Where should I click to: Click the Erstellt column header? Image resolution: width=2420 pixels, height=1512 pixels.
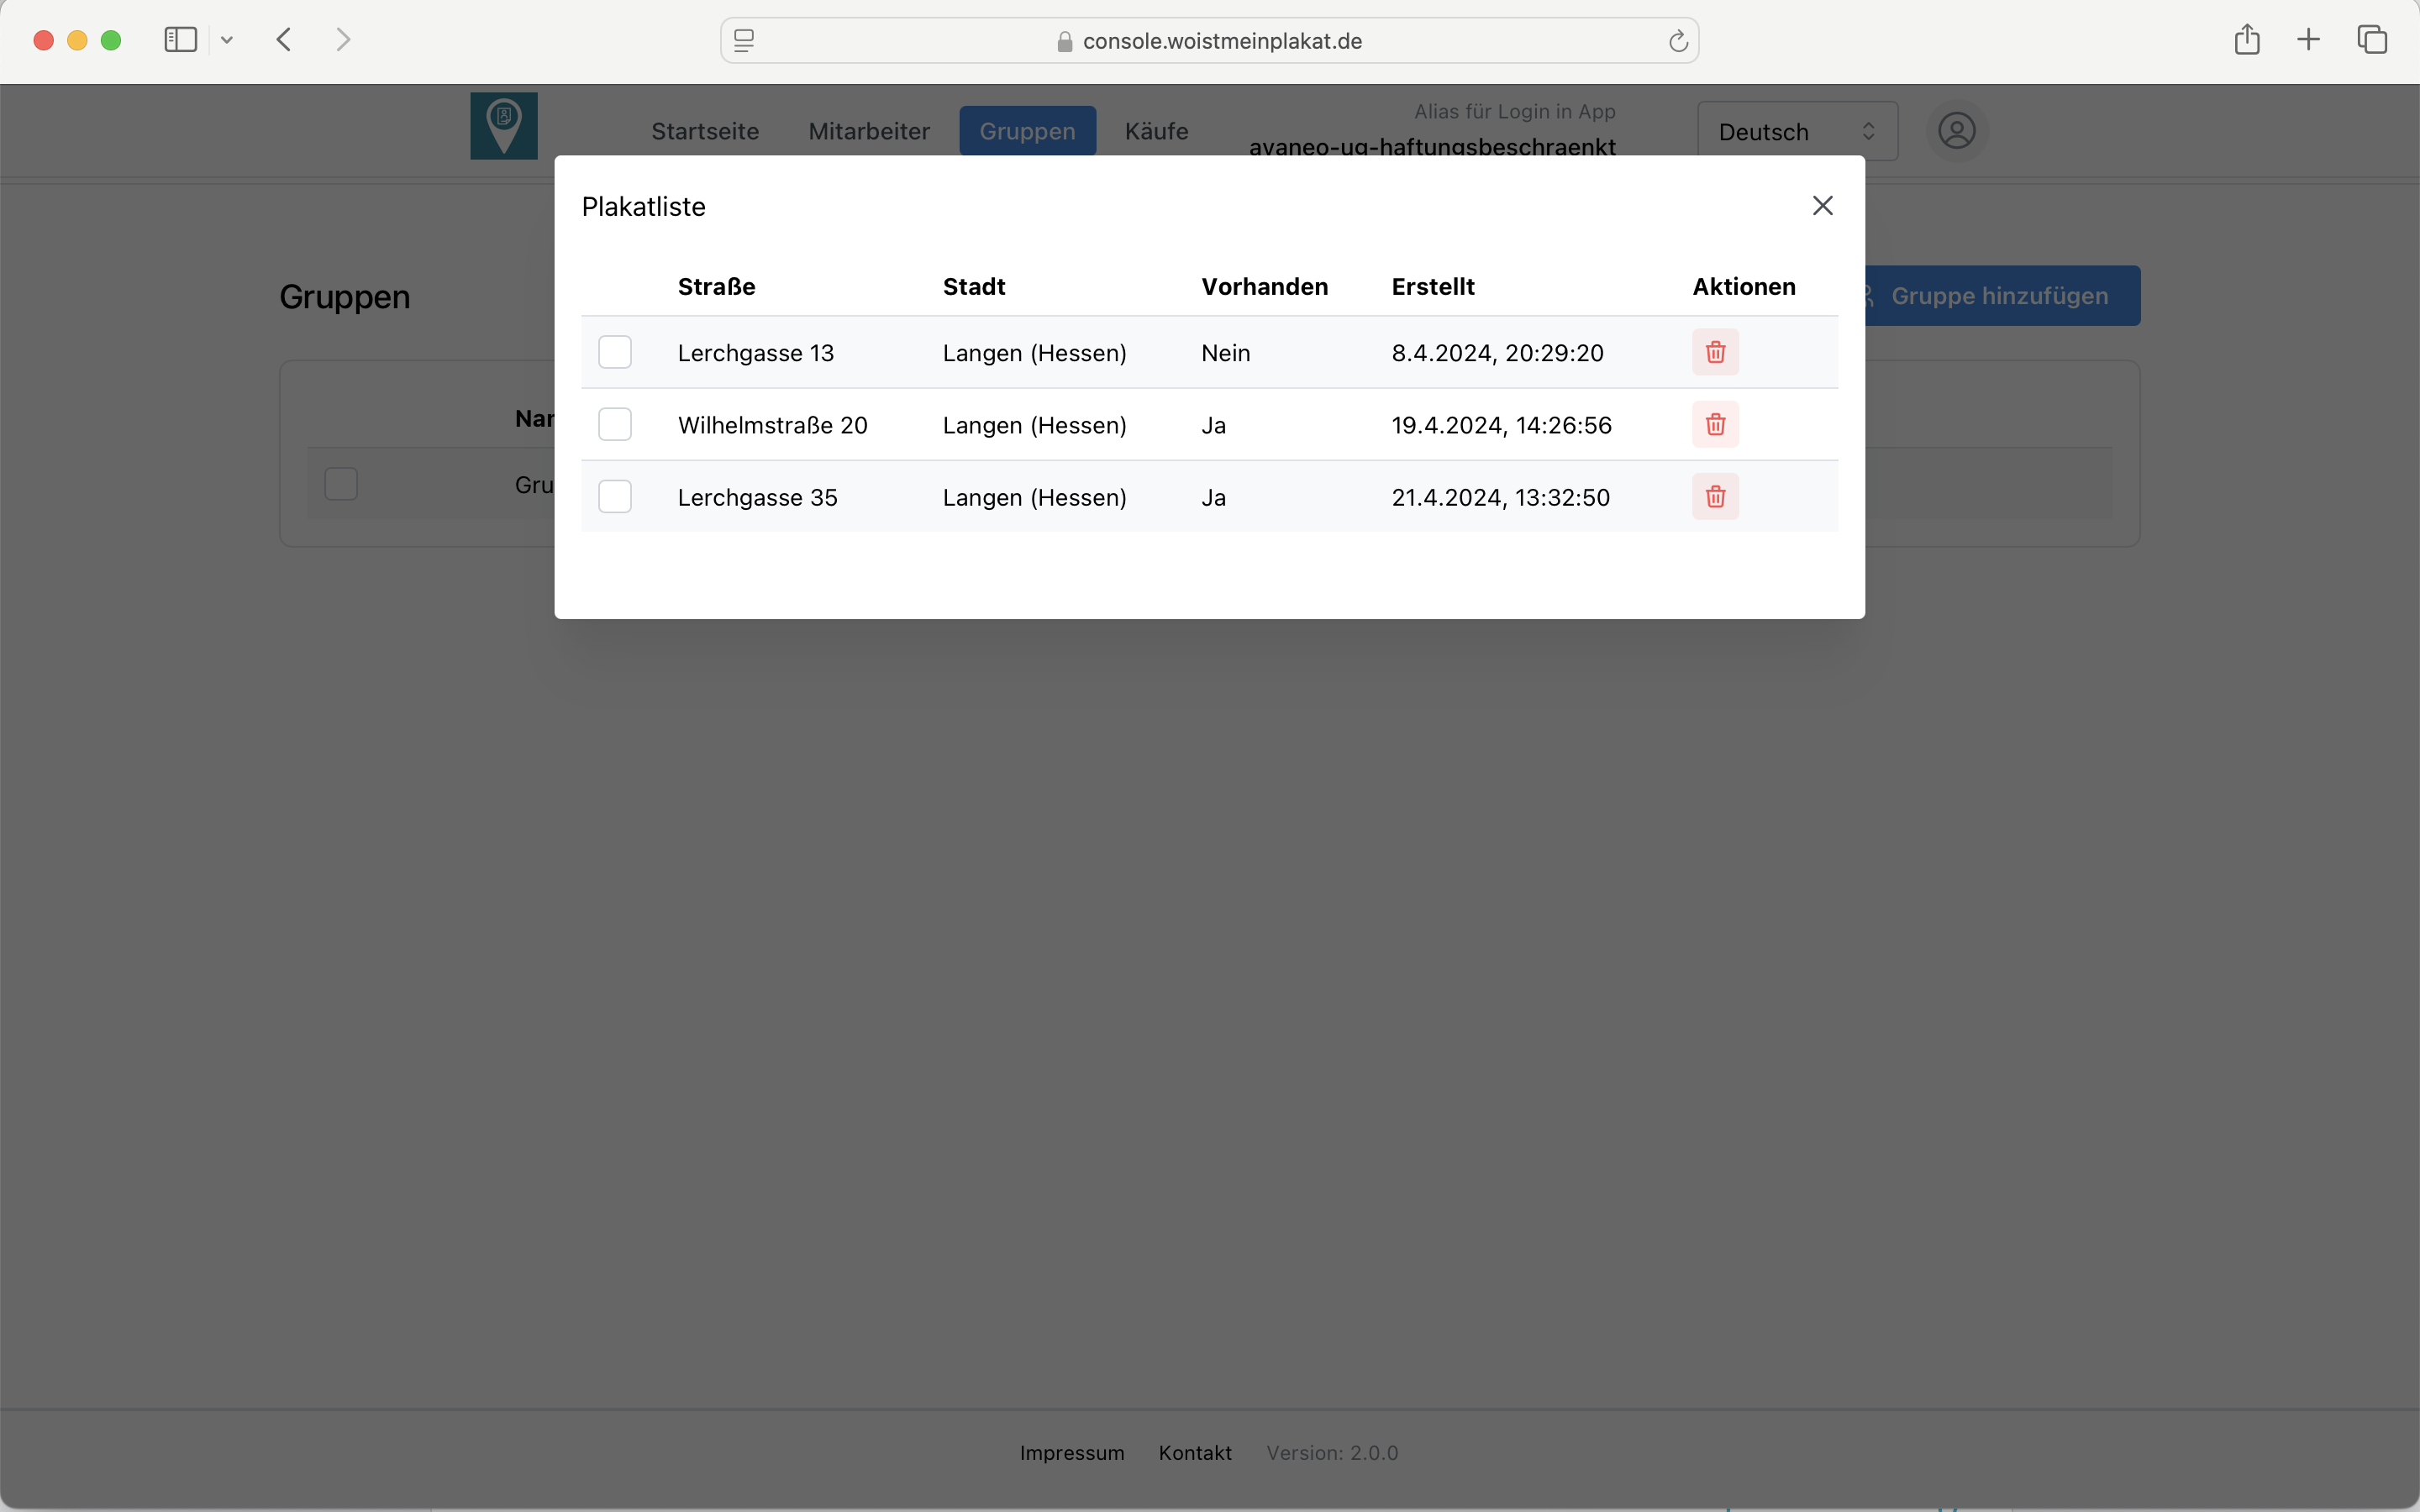point(1433,287)
